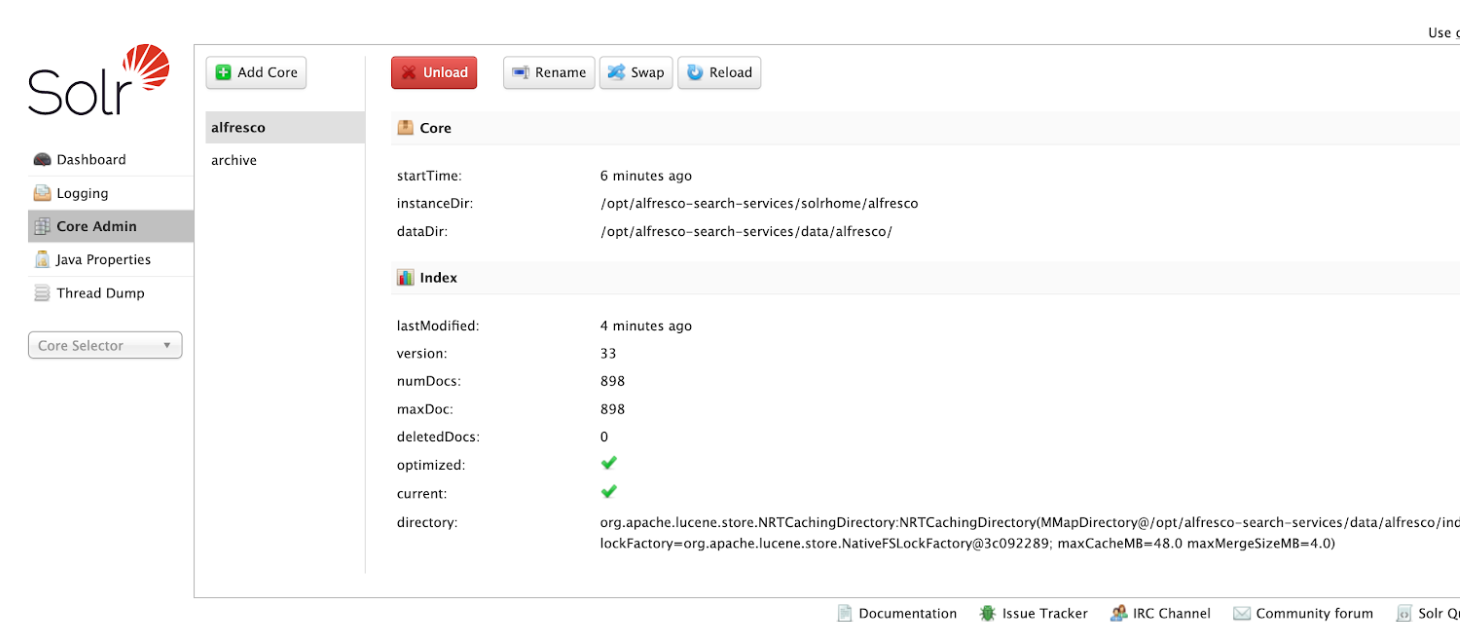This screenshot has width=1464, height=636.
Task: Click the Rename button
Action: pos(549,73)
